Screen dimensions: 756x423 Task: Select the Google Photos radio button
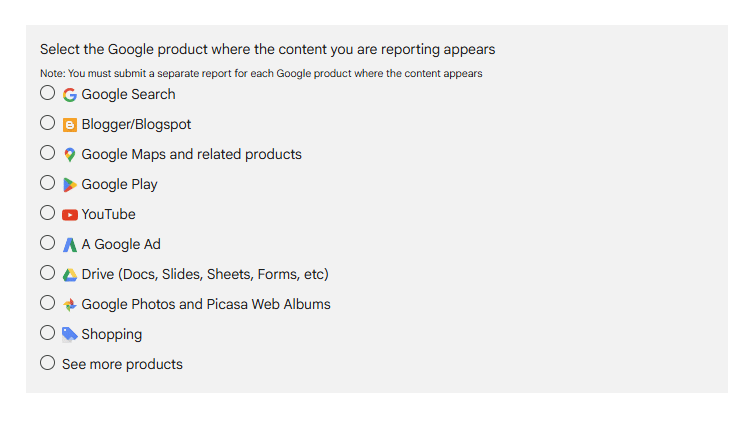[x=47, y=302]
